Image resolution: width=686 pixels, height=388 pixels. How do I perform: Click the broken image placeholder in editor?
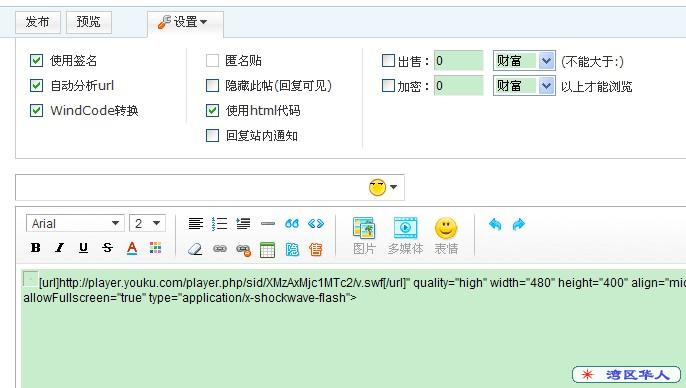pyautogui.click(x=31, y=279)
